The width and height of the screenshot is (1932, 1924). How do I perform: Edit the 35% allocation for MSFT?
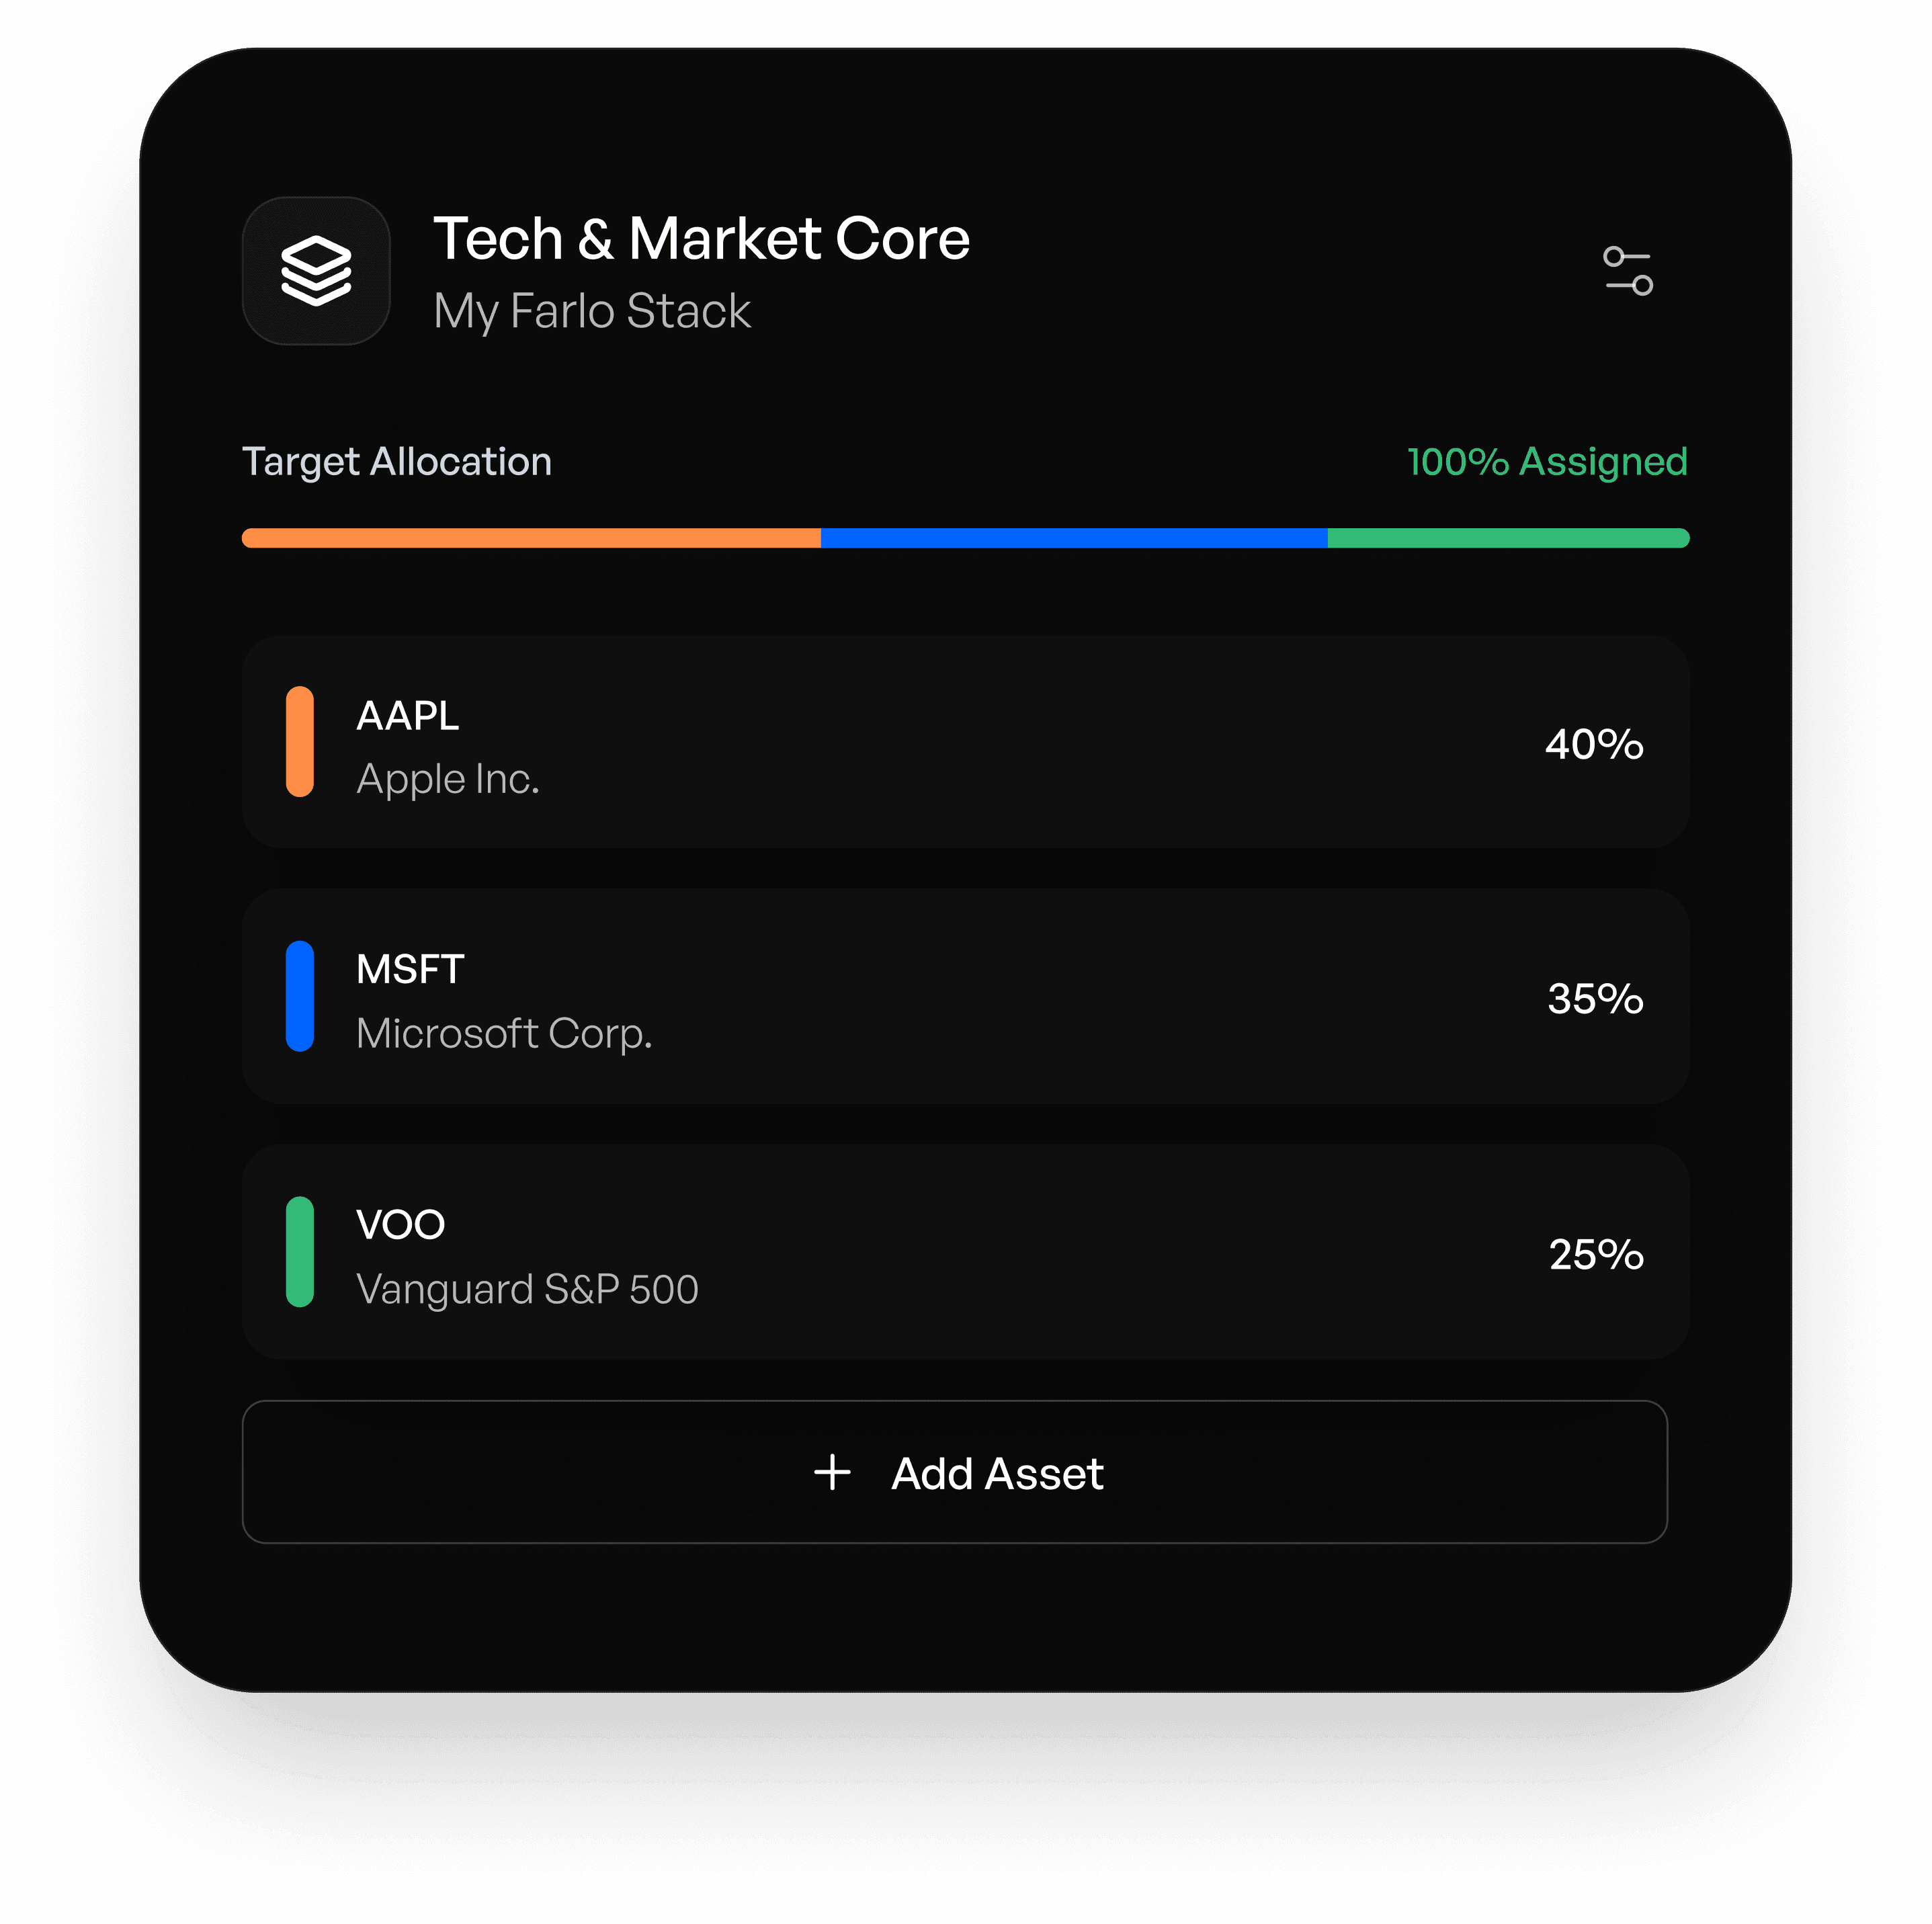coord(1595,998)
